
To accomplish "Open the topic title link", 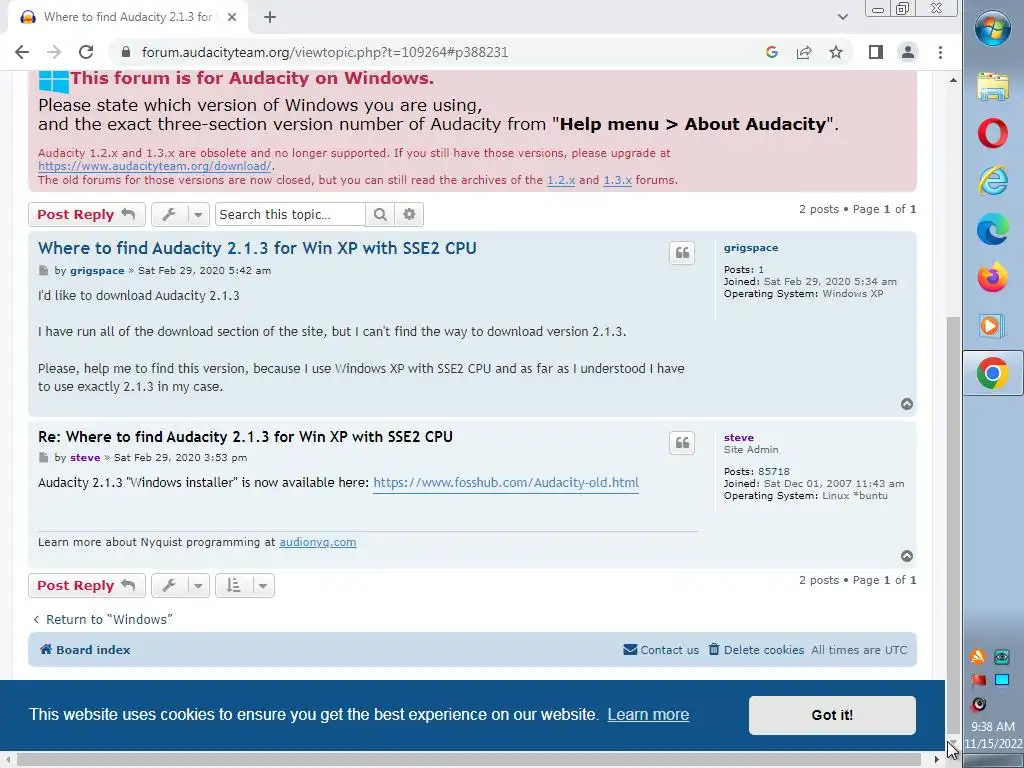I will 257,248.
